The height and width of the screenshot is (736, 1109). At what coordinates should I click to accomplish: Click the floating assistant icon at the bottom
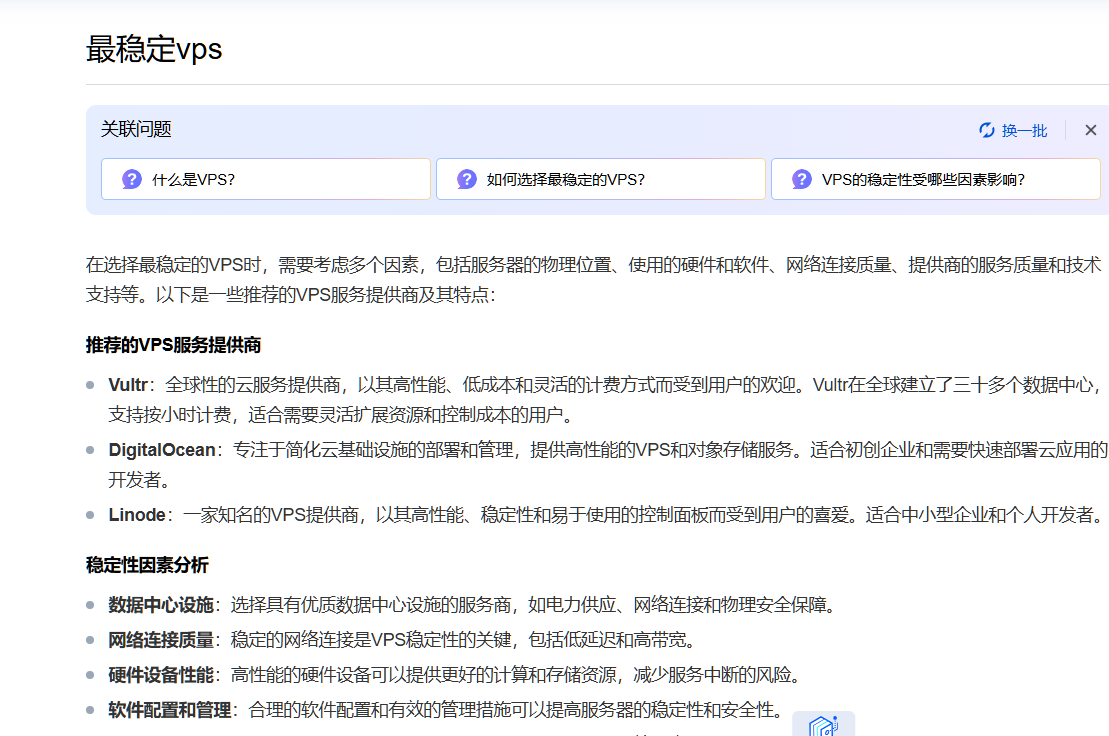pos(823,725)
